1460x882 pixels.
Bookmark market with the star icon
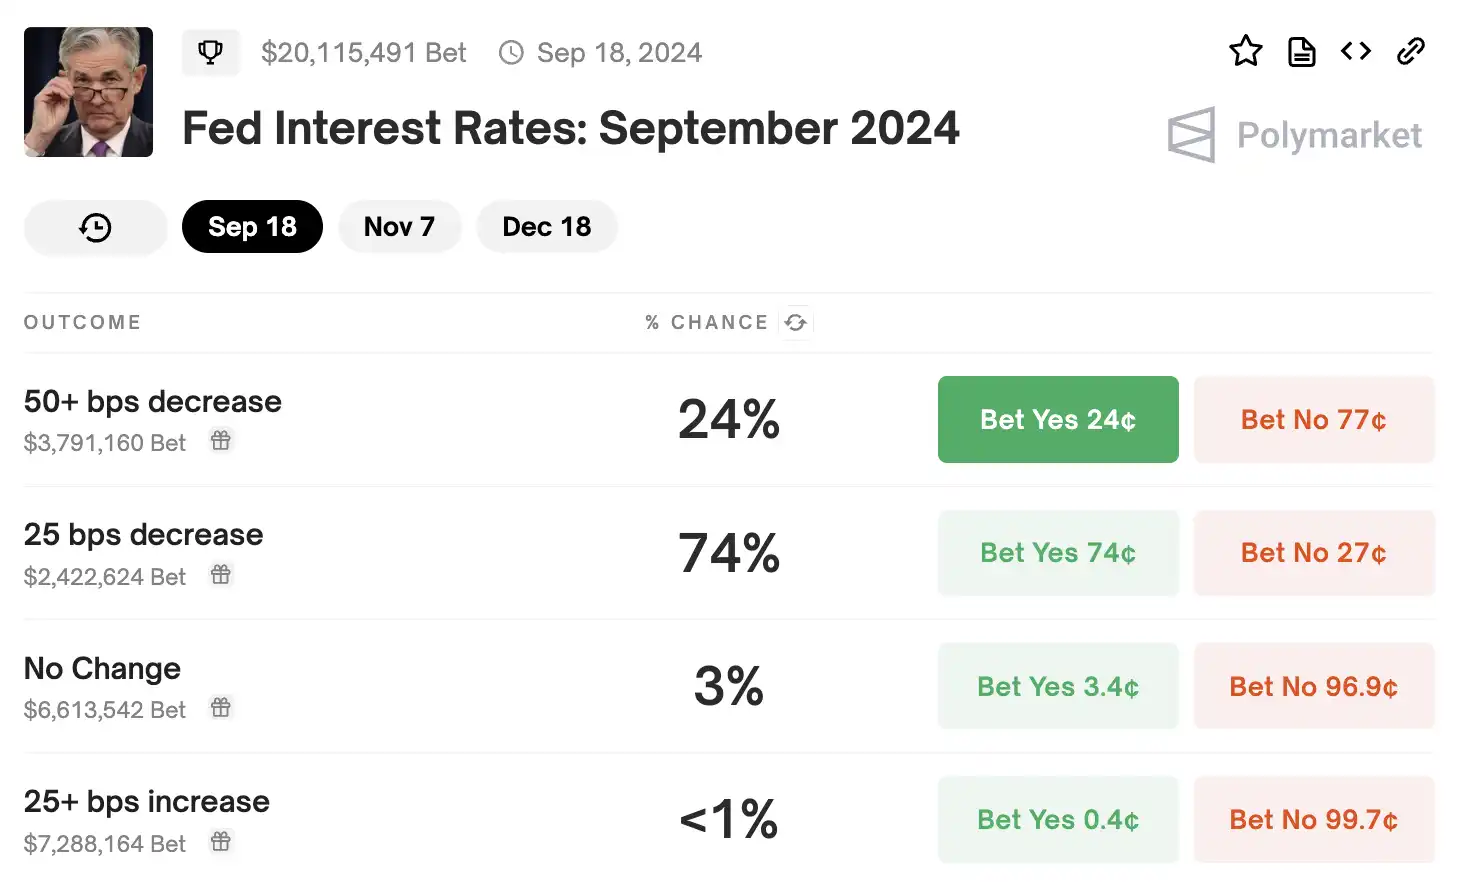[x=1245, y=51]
